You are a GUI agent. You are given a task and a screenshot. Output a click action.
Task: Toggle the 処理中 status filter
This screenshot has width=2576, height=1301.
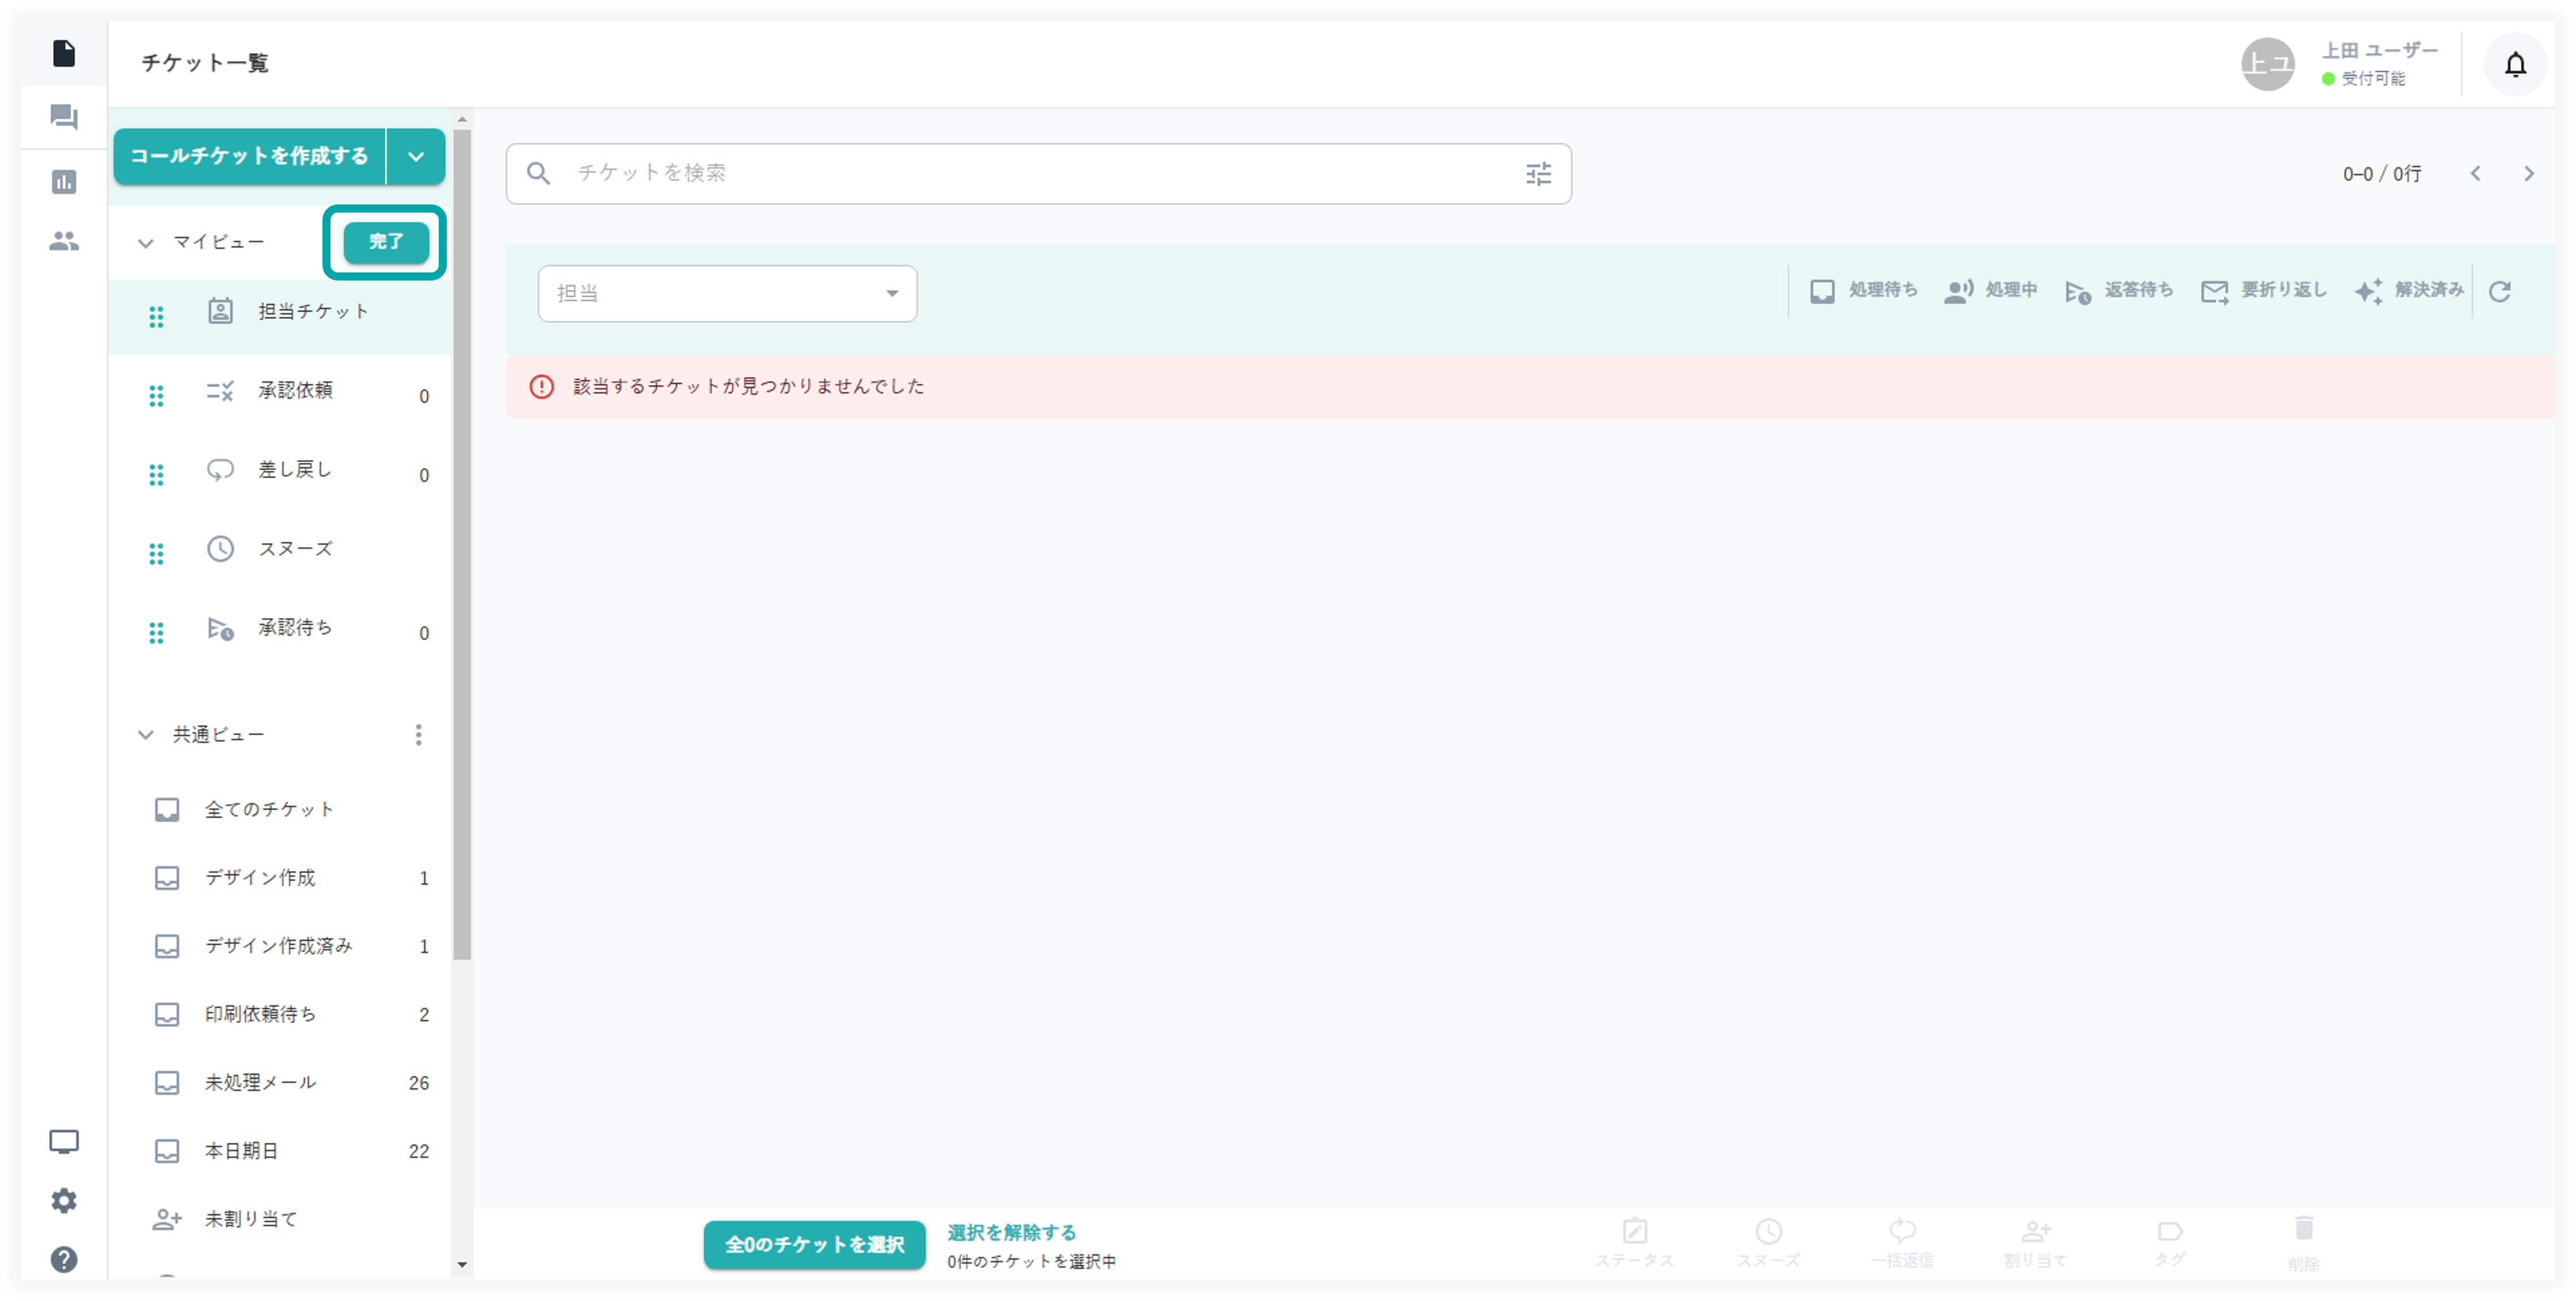[1990, 290]
